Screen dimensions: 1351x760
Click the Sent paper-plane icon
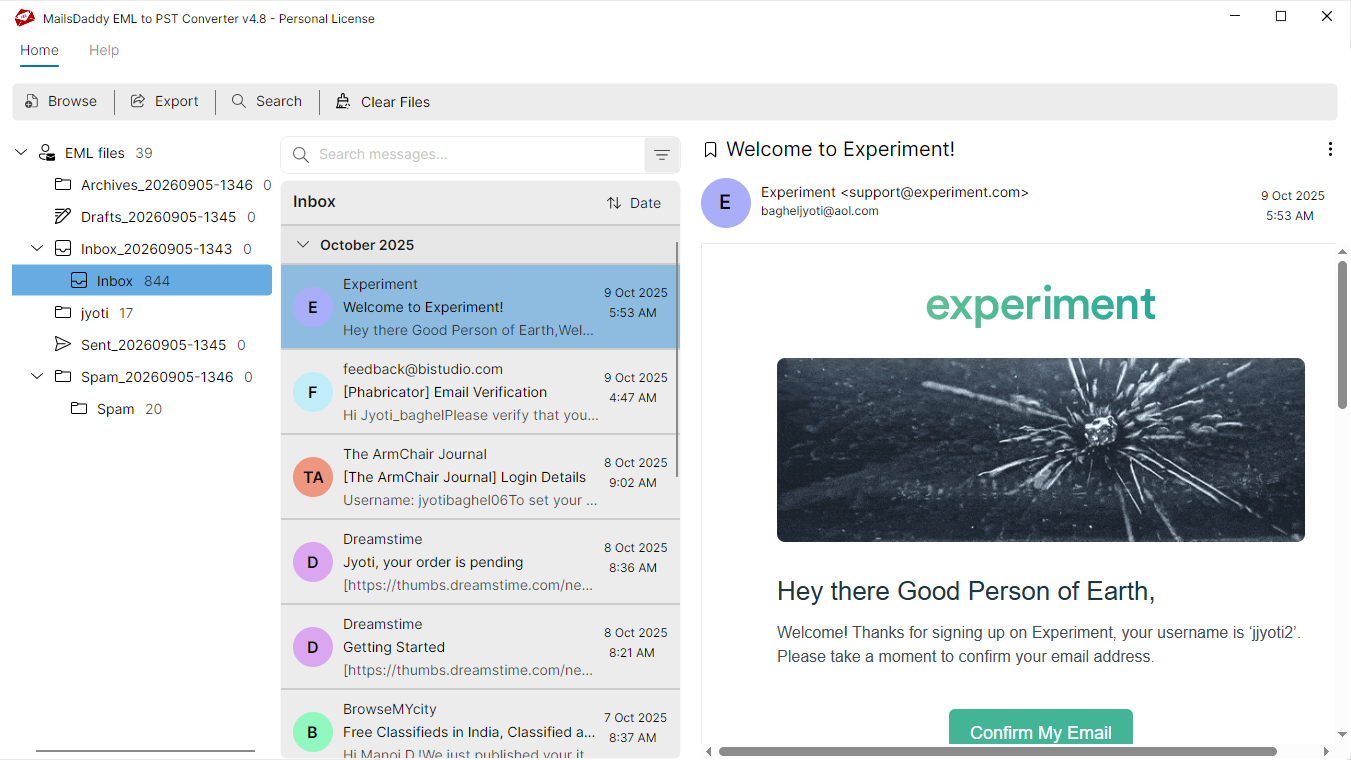click(x=63, y=345)
